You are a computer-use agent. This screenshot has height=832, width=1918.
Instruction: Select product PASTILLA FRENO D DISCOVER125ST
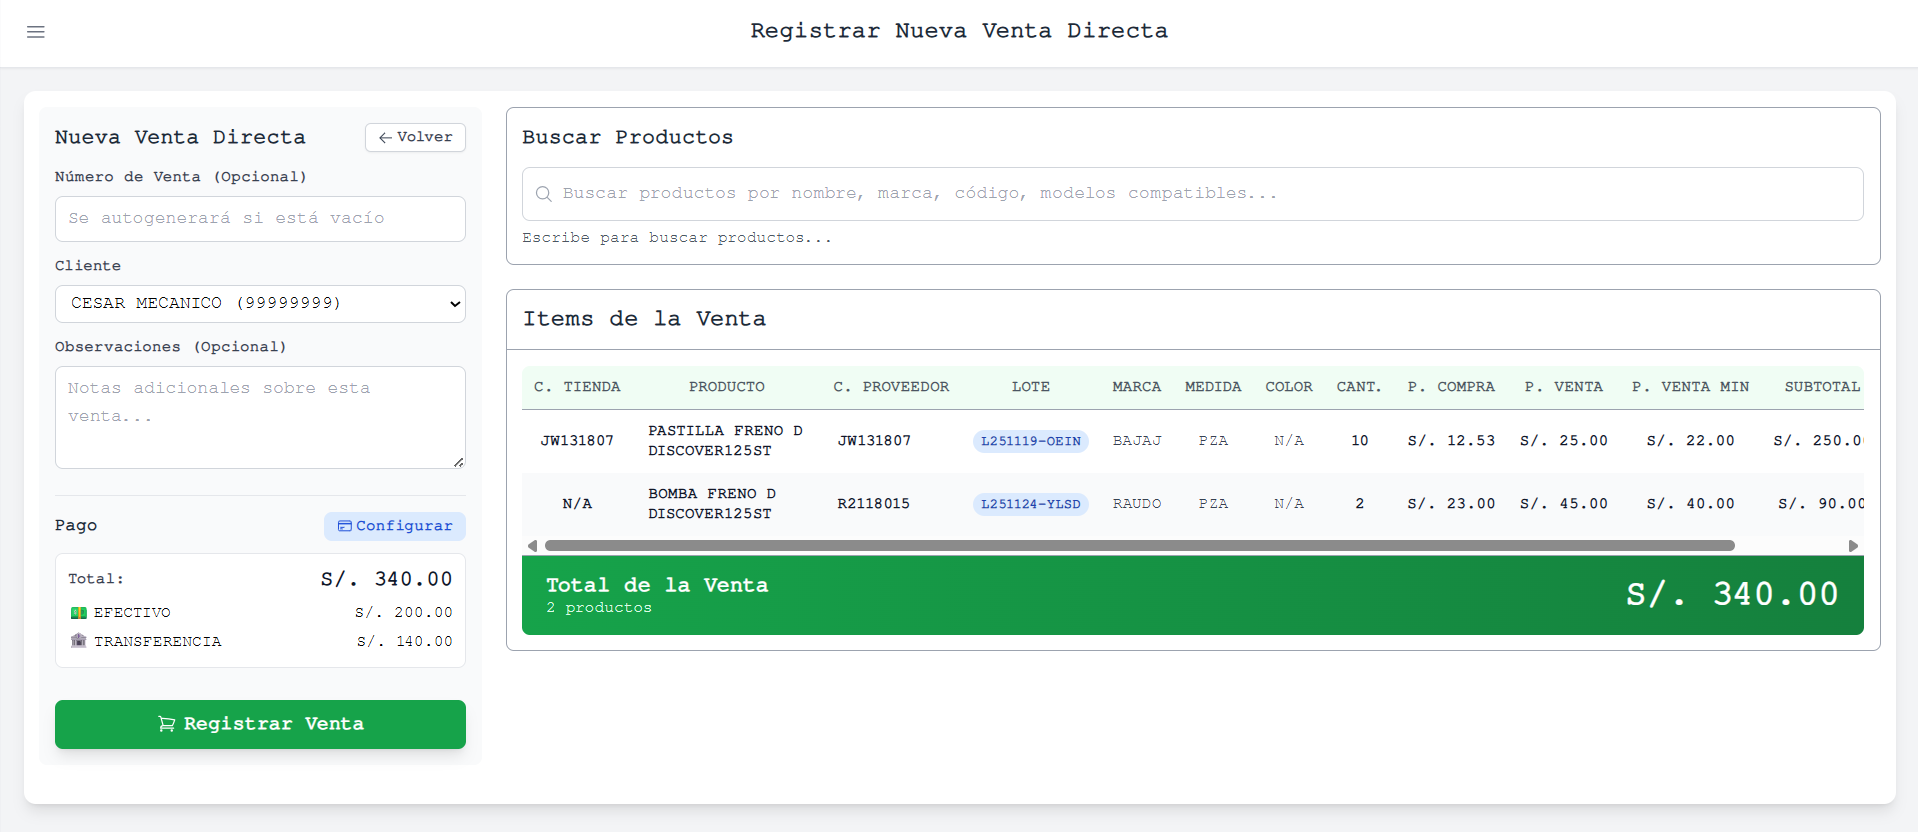(x=726, y=441)
